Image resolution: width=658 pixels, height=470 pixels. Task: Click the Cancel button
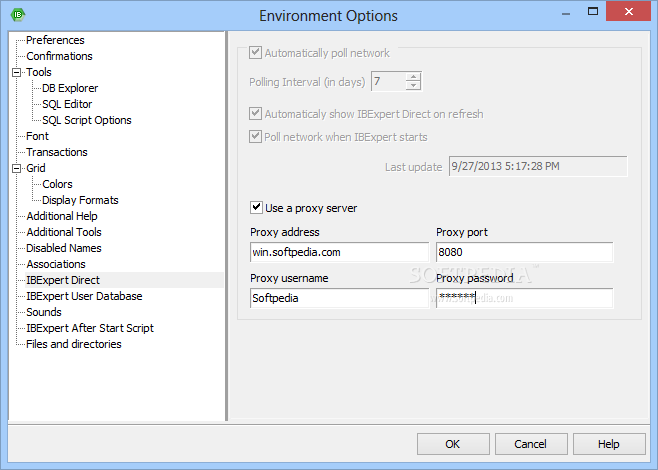click(x=531, y=444)
